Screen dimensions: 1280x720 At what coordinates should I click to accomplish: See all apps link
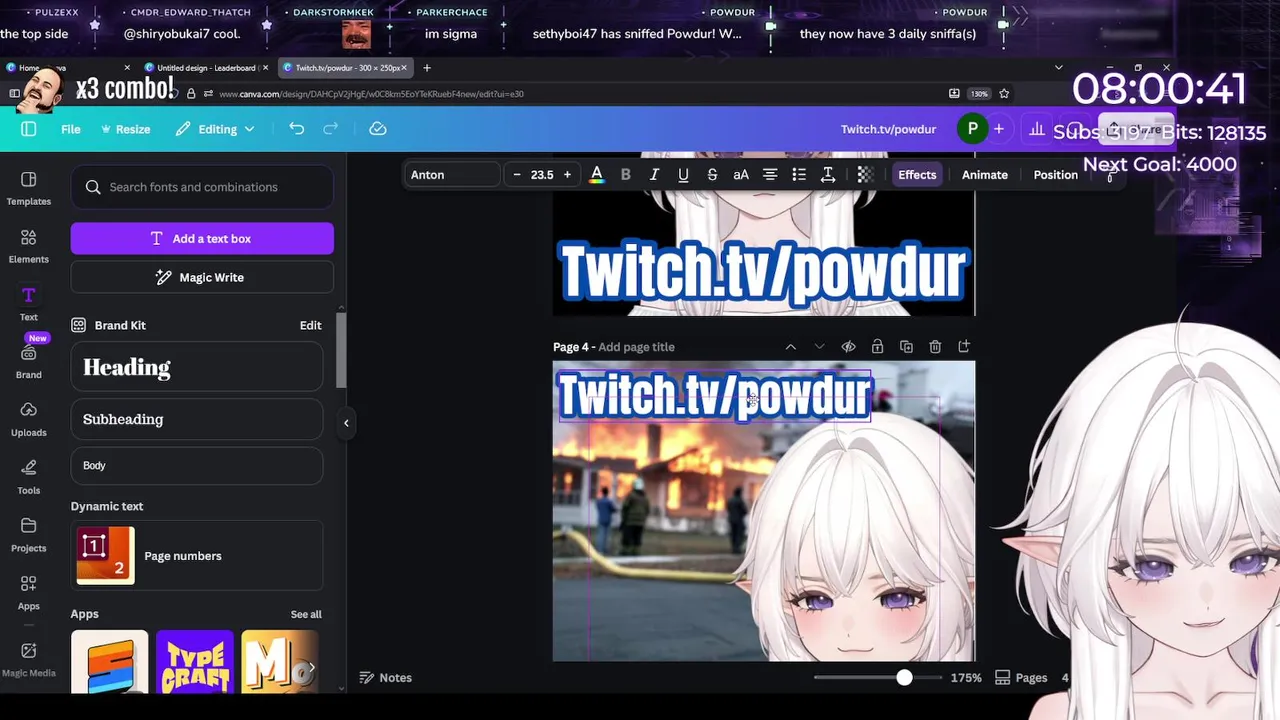point(306,614)
